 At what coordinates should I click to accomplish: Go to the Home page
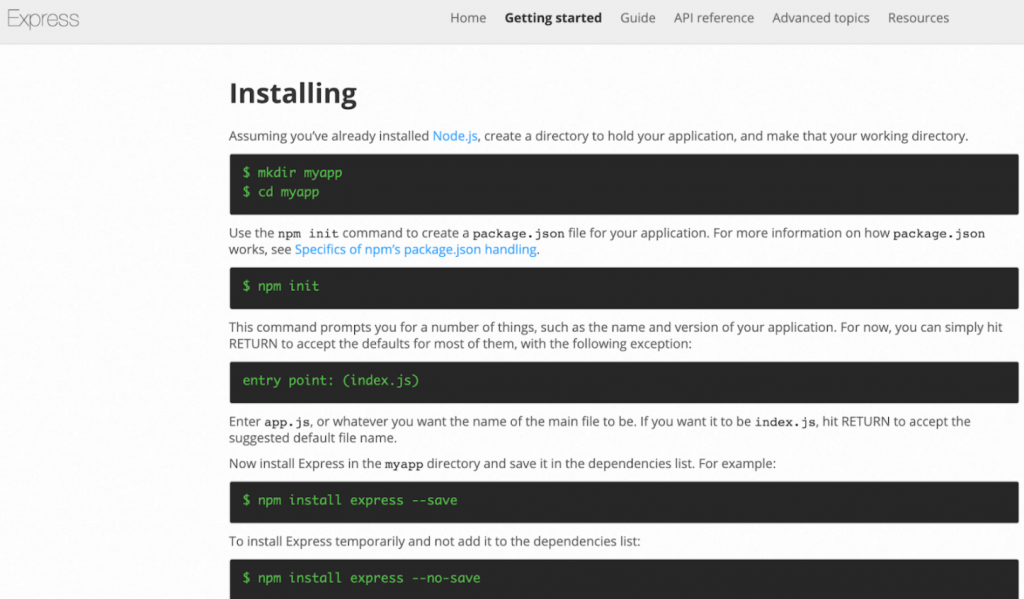tap(468, 18)
